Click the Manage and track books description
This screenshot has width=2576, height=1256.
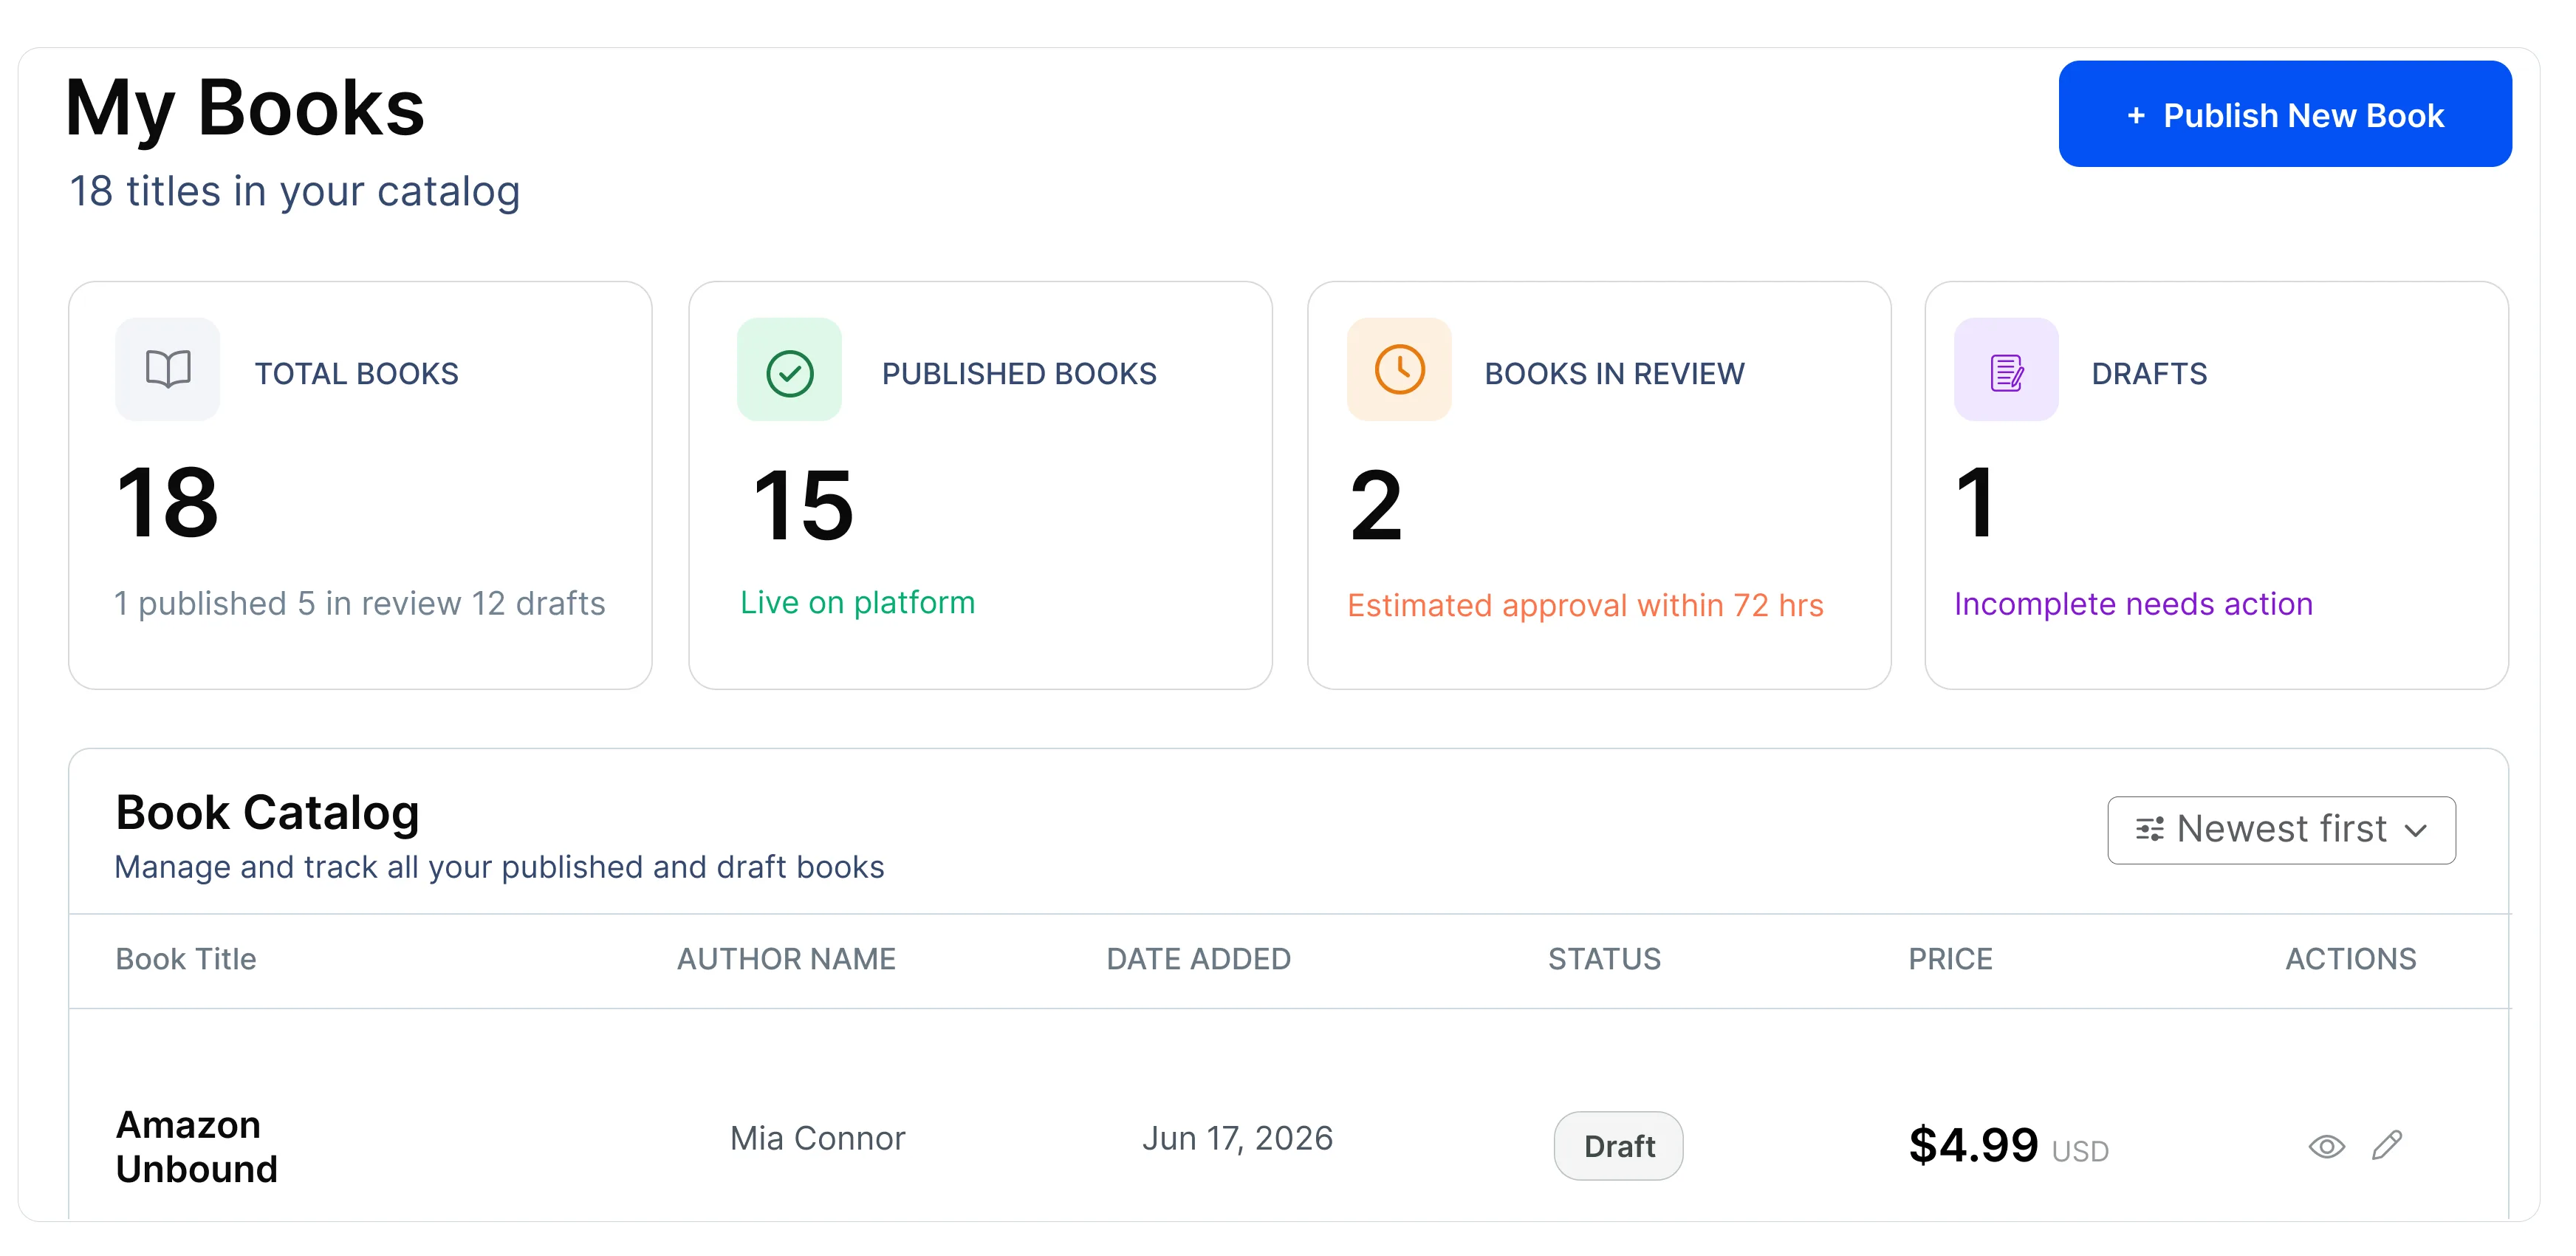[499, 867]
